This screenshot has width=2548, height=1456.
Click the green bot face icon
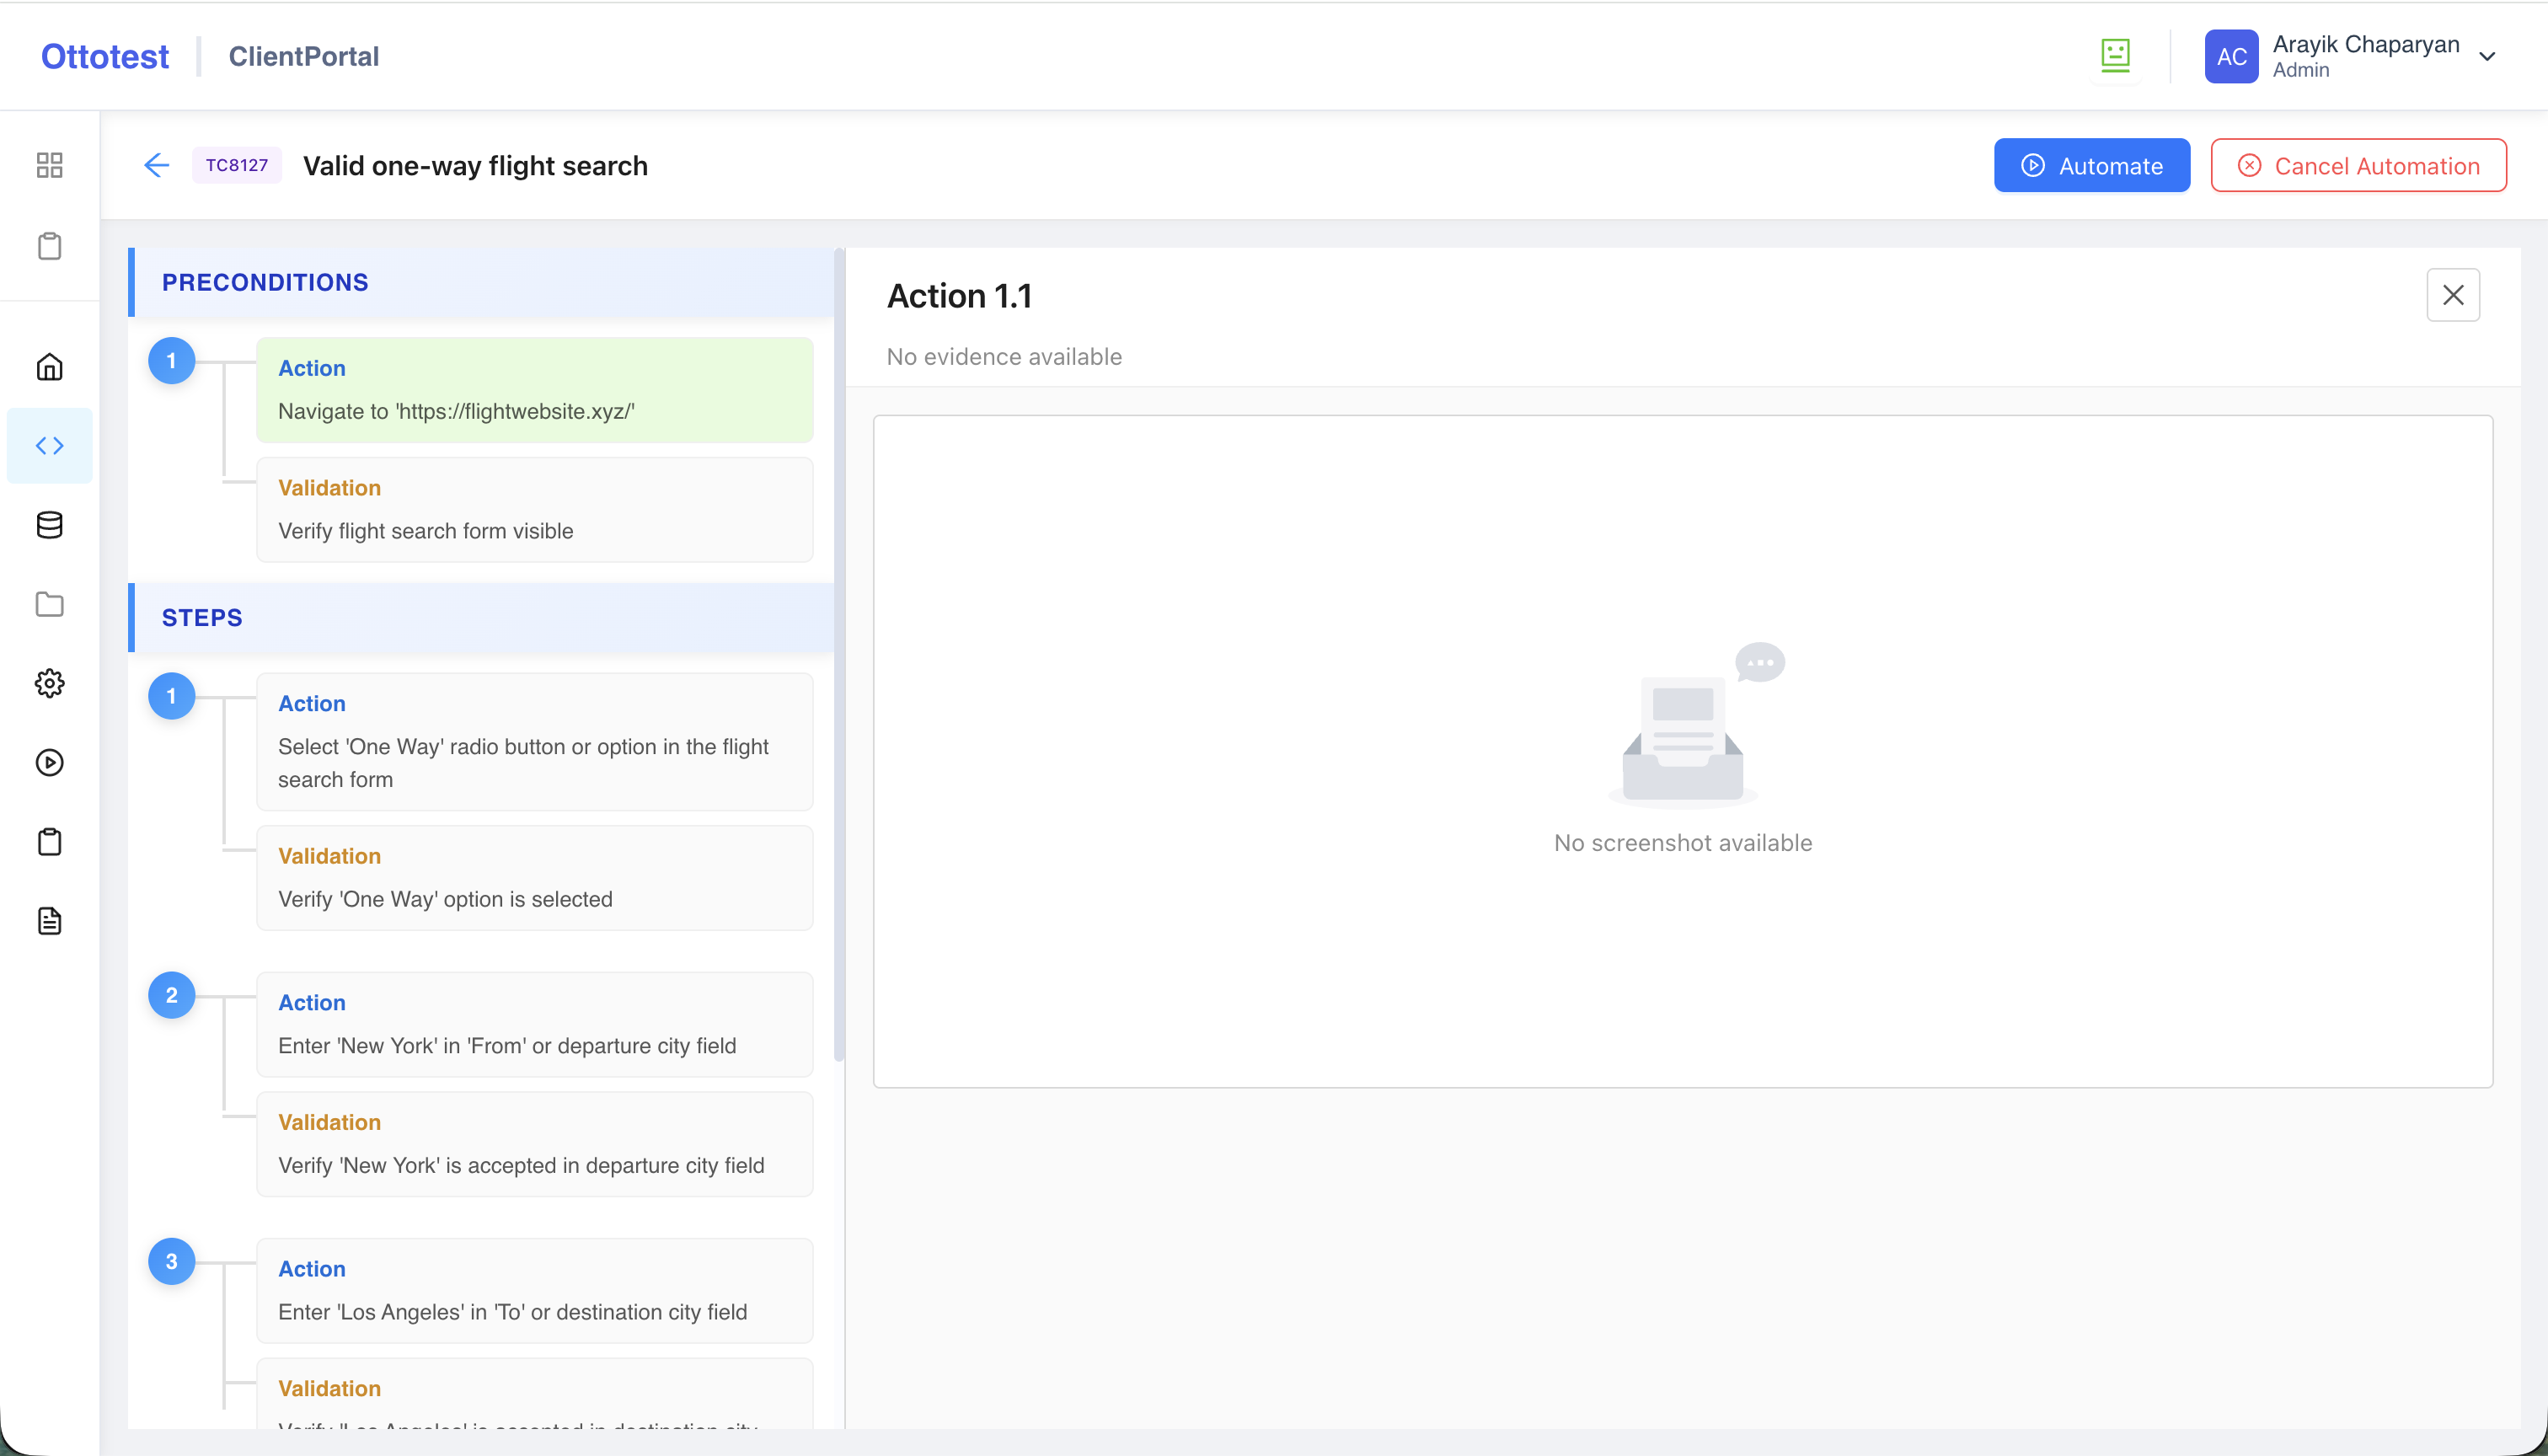(x=2115, y=56)
